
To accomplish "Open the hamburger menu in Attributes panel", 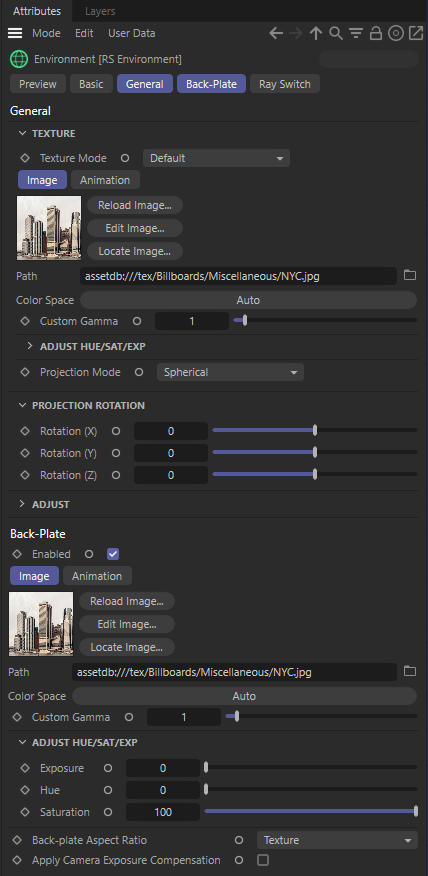I will pos(15,34).
